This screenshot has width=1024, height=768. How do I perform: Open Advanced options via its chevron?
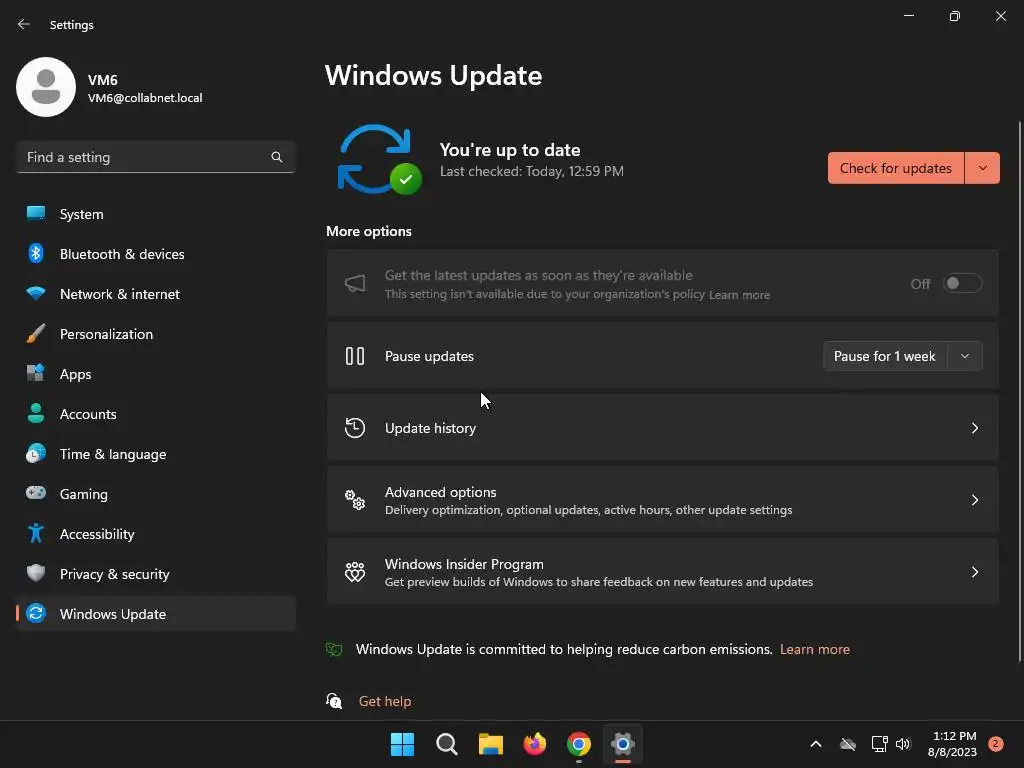(974, 500)
